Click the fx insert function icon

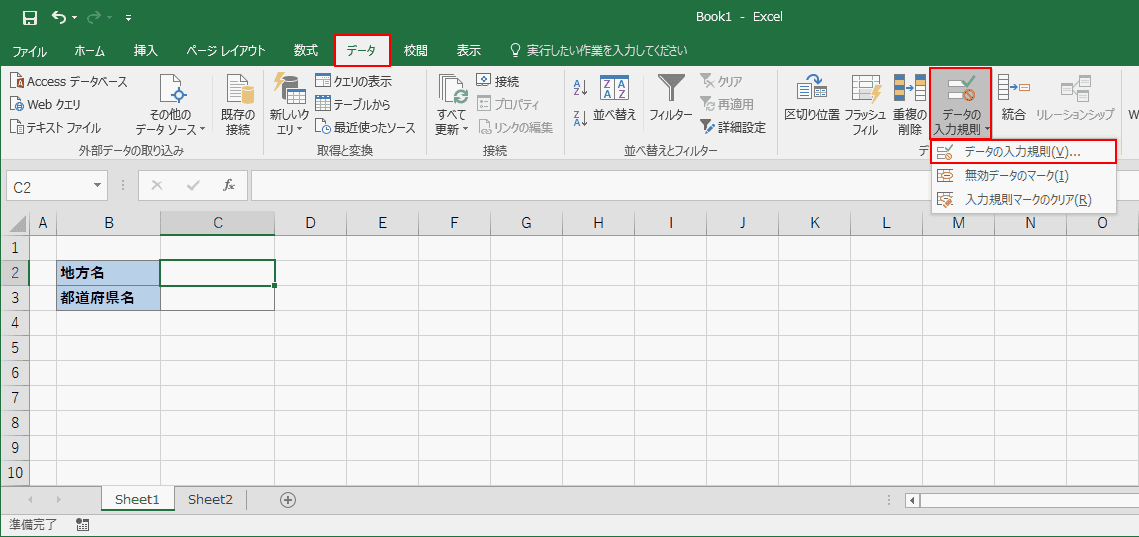point(229,186)
